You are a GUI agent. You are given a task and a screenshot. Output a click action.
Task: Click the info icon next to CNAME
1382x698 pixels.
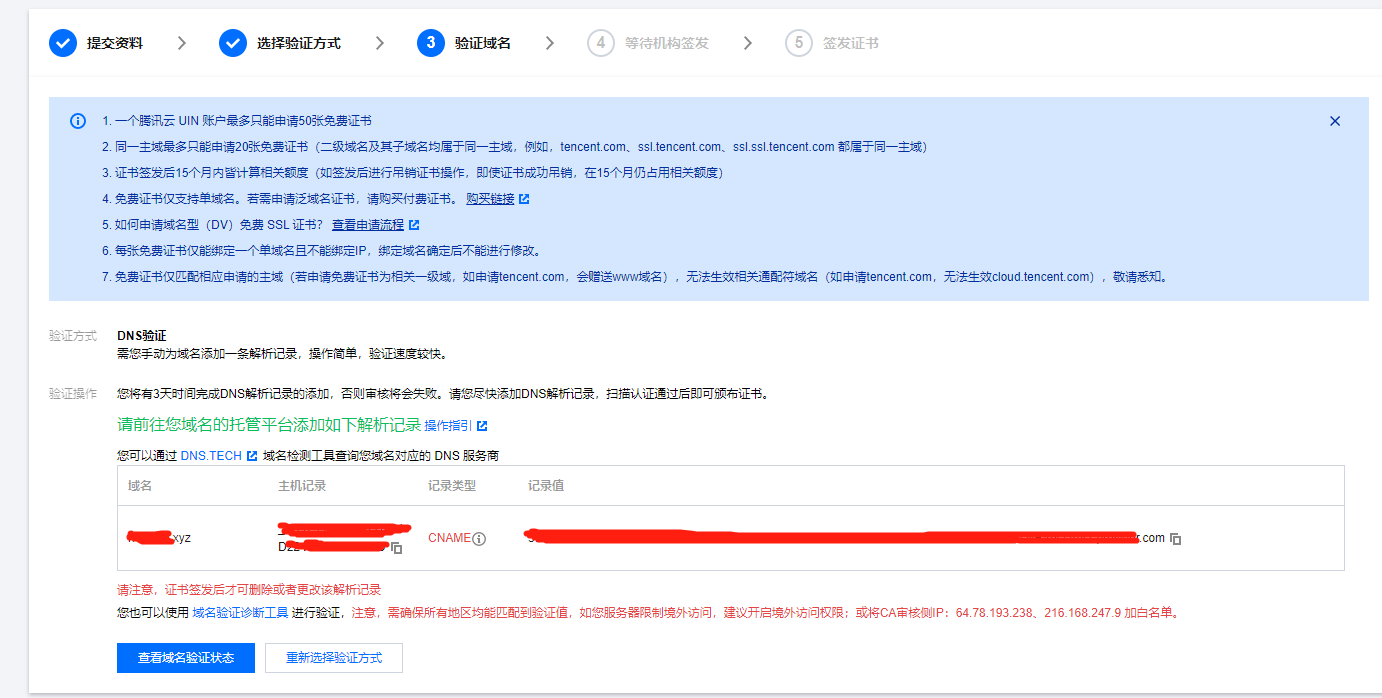tap(479, 539)
